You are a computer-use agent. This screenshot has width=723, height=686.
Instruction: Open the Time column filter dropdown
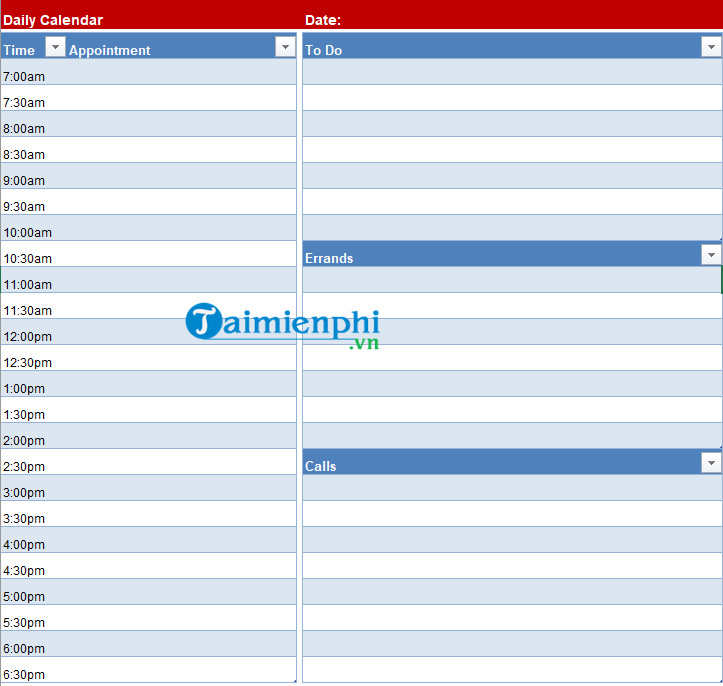[x=55, y=47]
